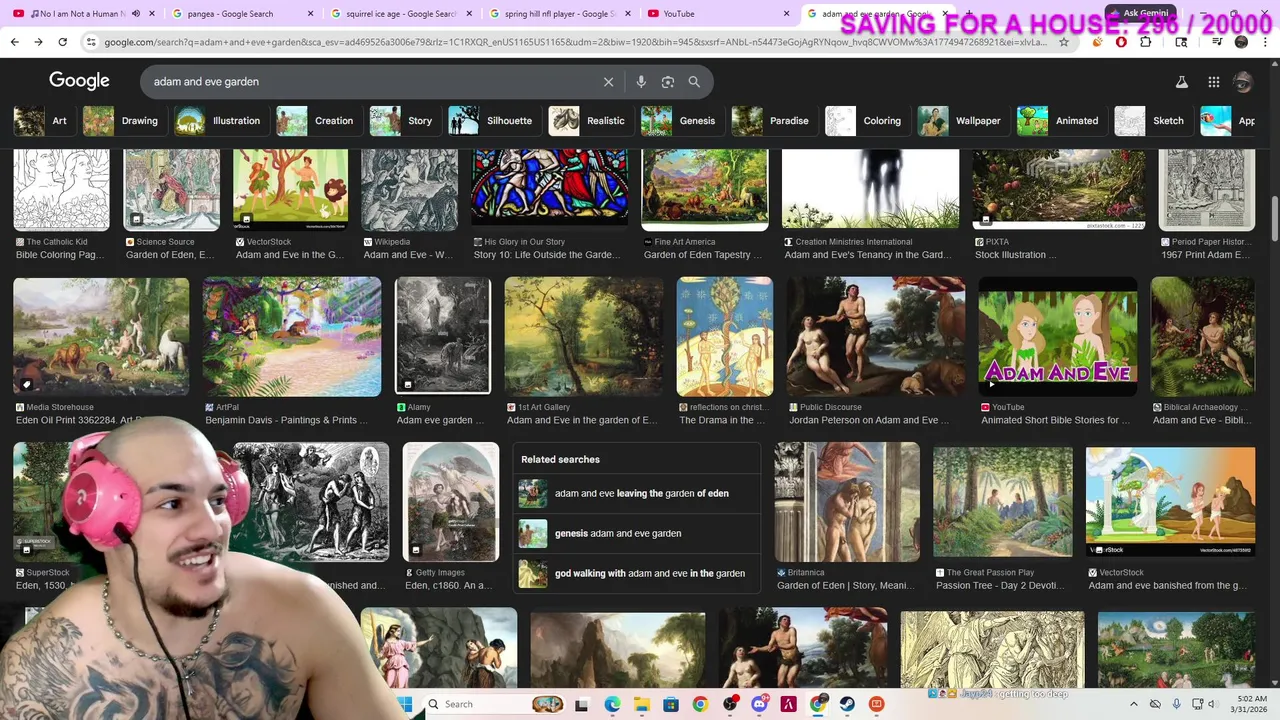The width and height of the screenshot is (1280, 720).
Task: Open Microsoft Edge from the taskbar
Action: tap(612, 704)
